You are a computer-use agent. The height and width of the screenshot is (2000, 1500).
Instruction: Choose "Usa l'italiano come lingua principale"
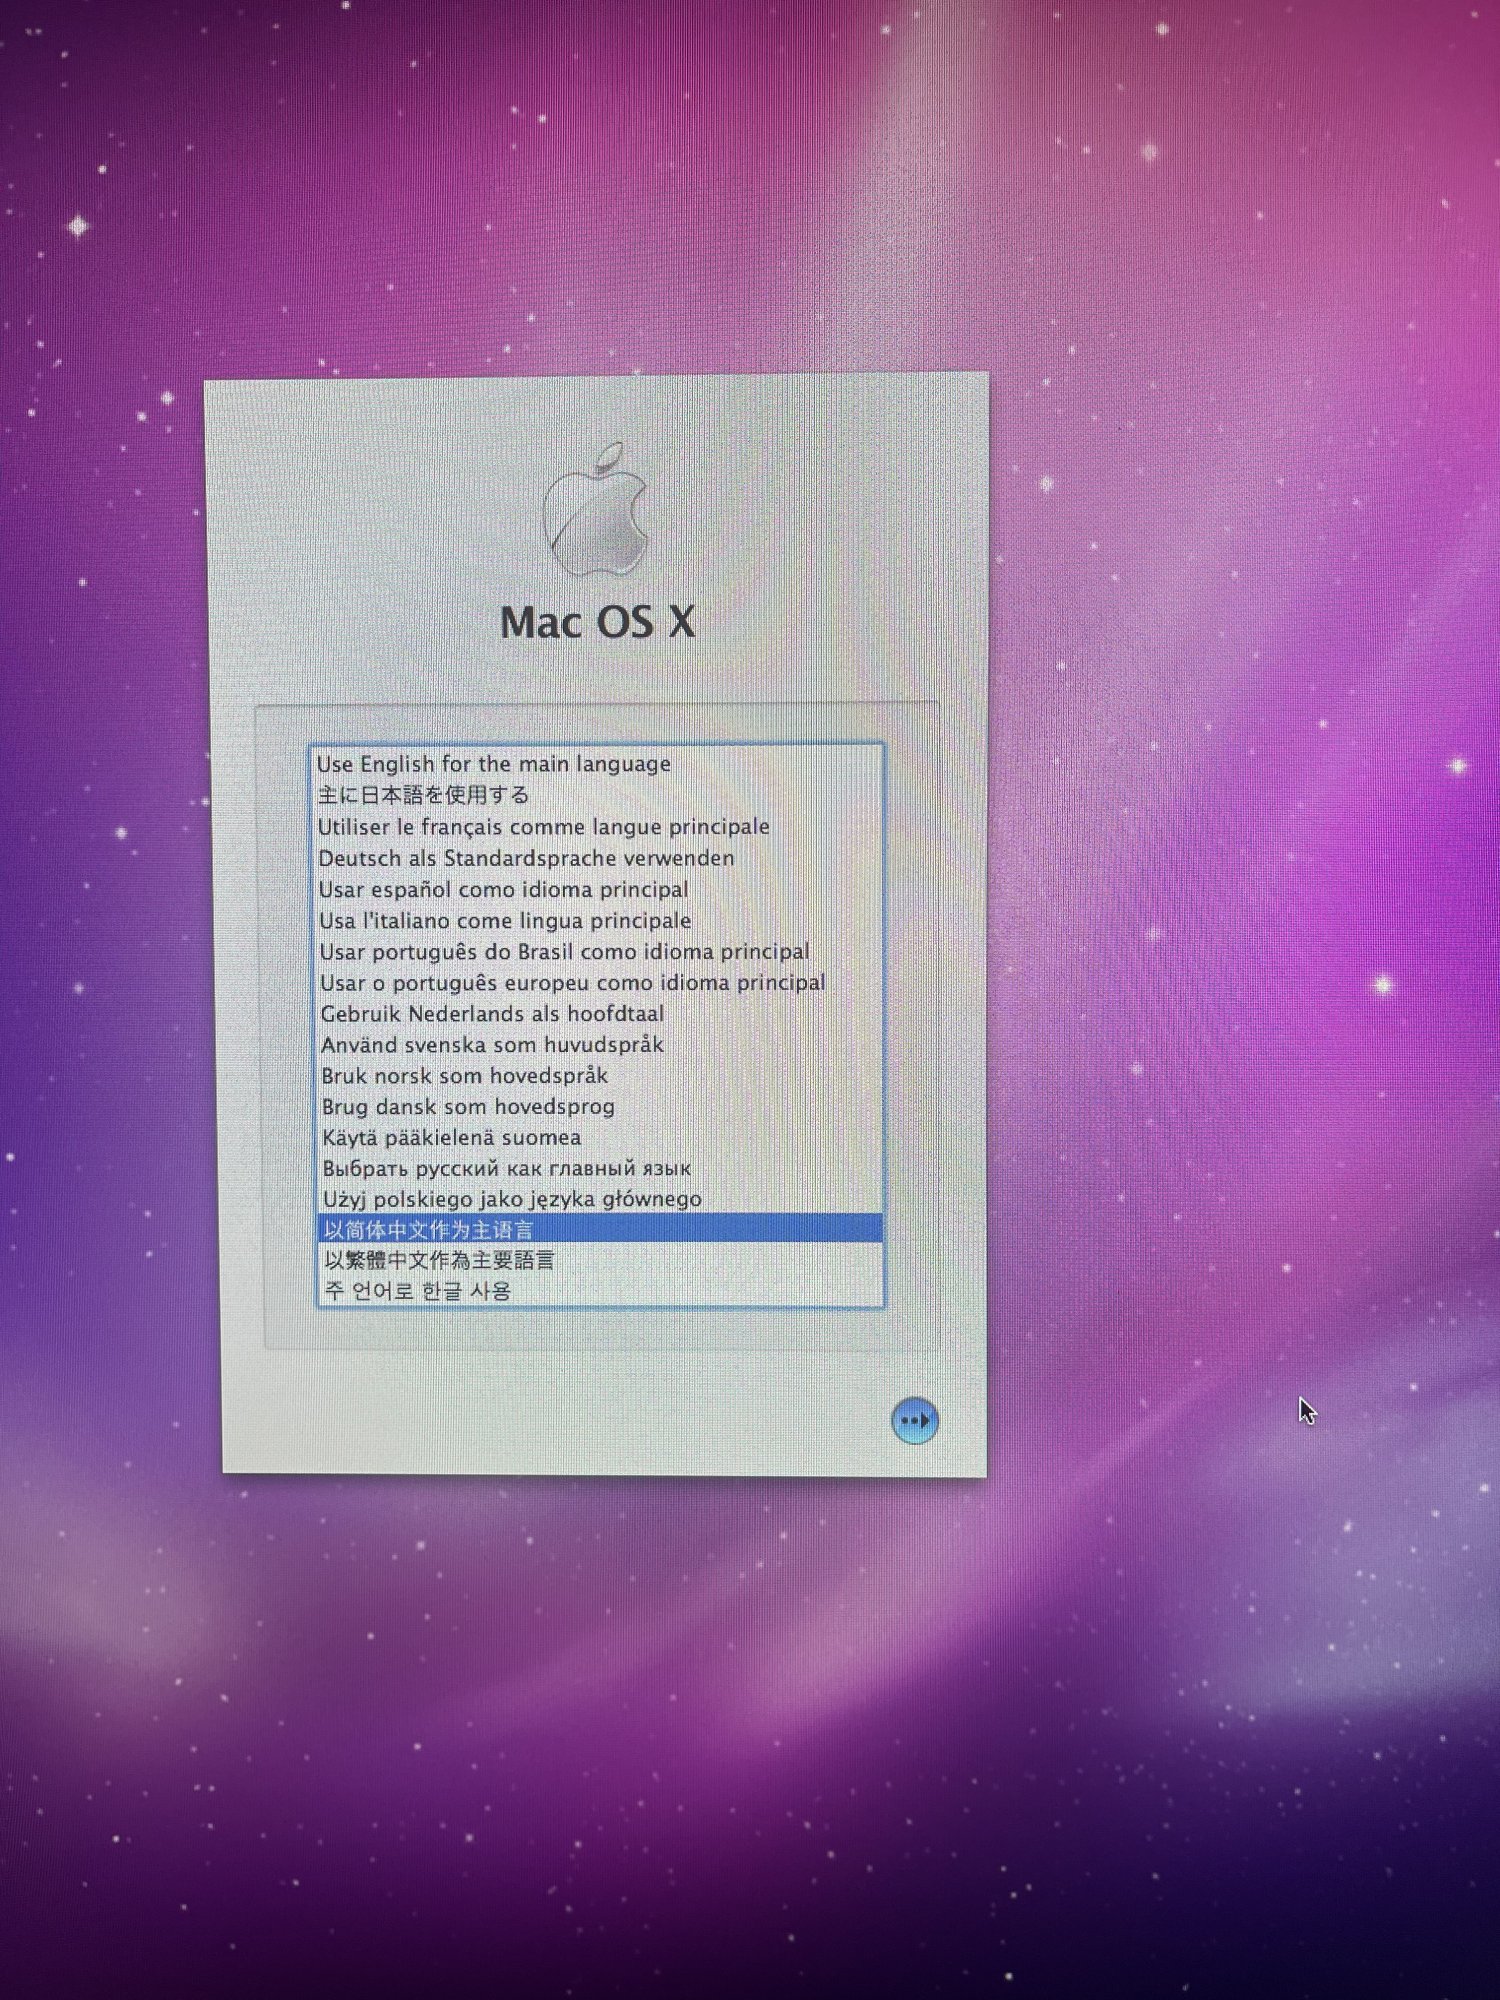598,920
